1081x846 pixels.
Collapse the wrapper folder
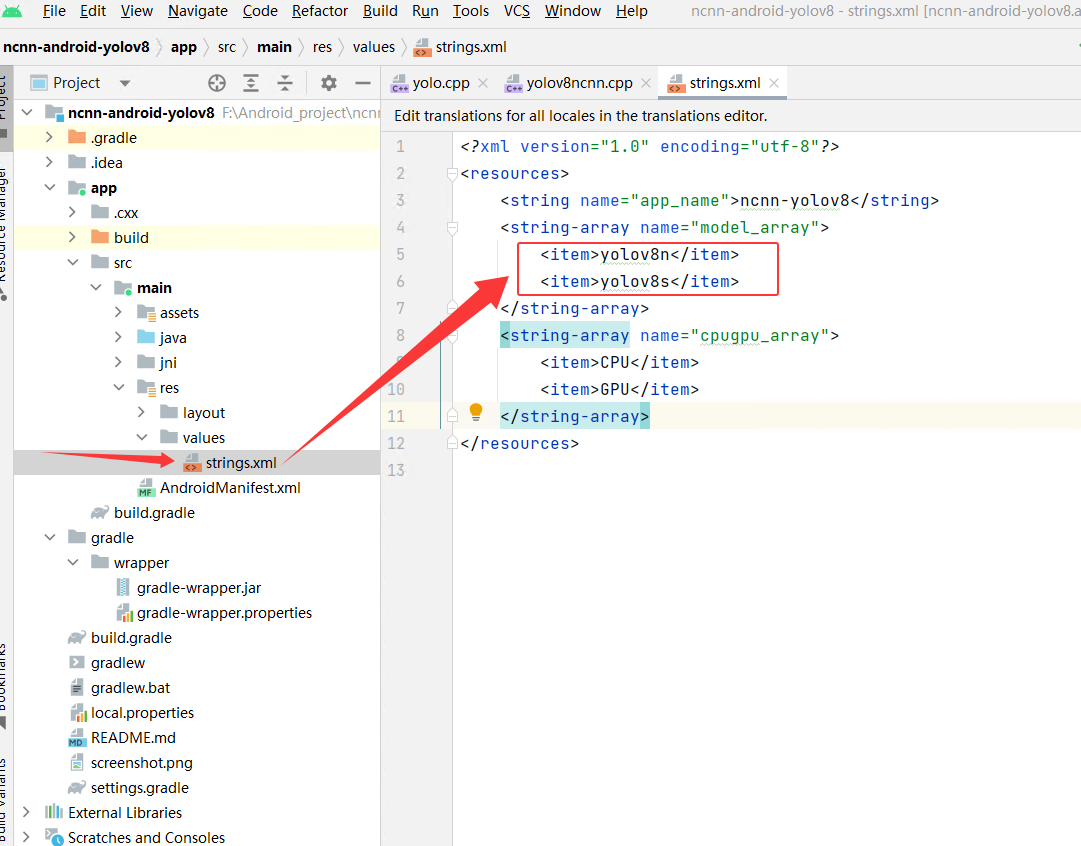[72, 563]
